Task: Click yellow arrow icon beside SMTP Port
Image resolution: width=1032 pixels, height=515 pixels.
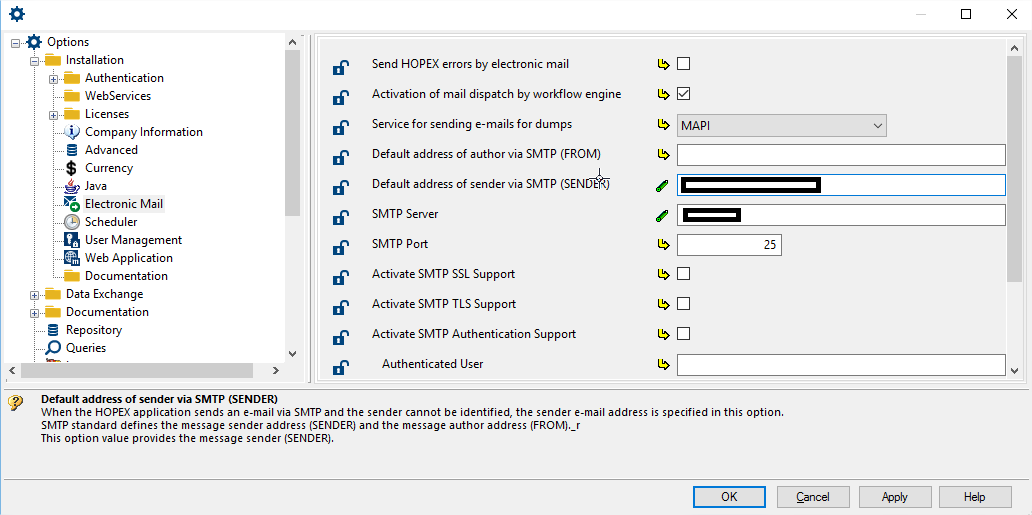Action: [x=662, y=245]
